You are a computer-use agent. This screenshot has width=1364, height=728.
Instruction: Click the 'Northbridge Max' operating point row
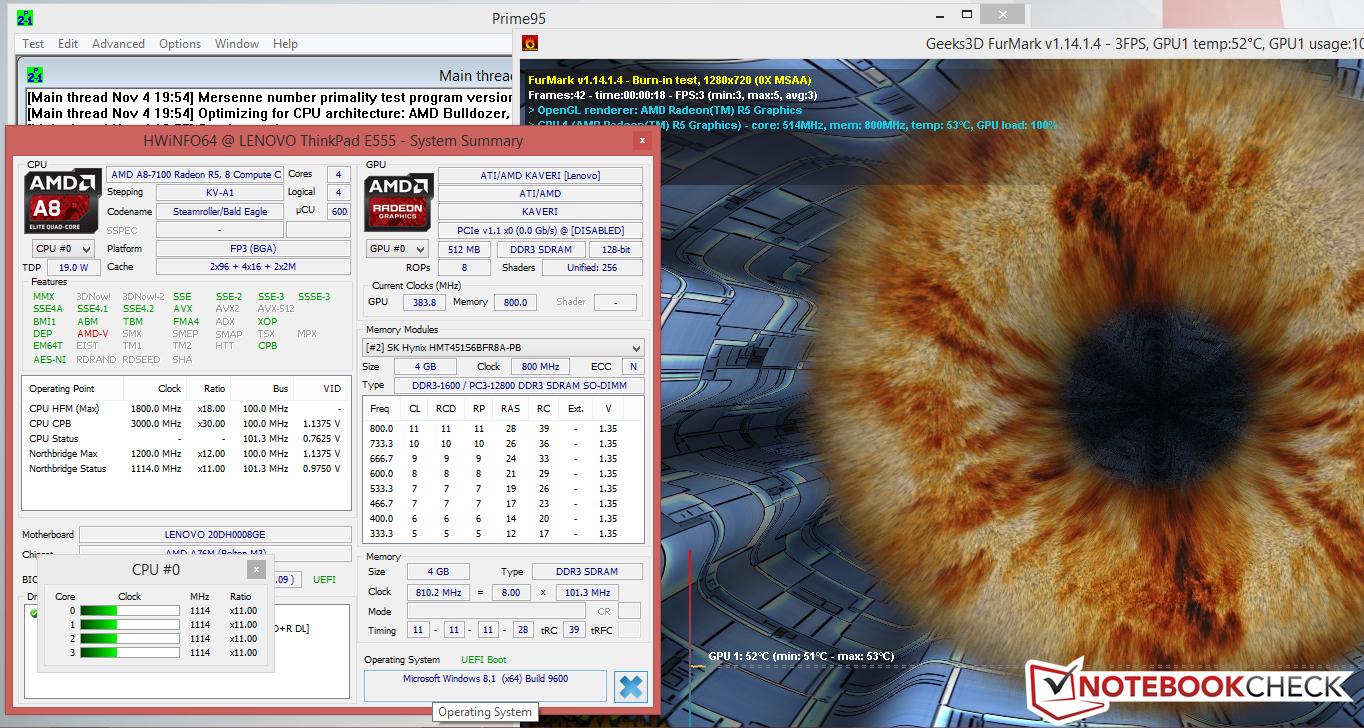tap(185, 453)
